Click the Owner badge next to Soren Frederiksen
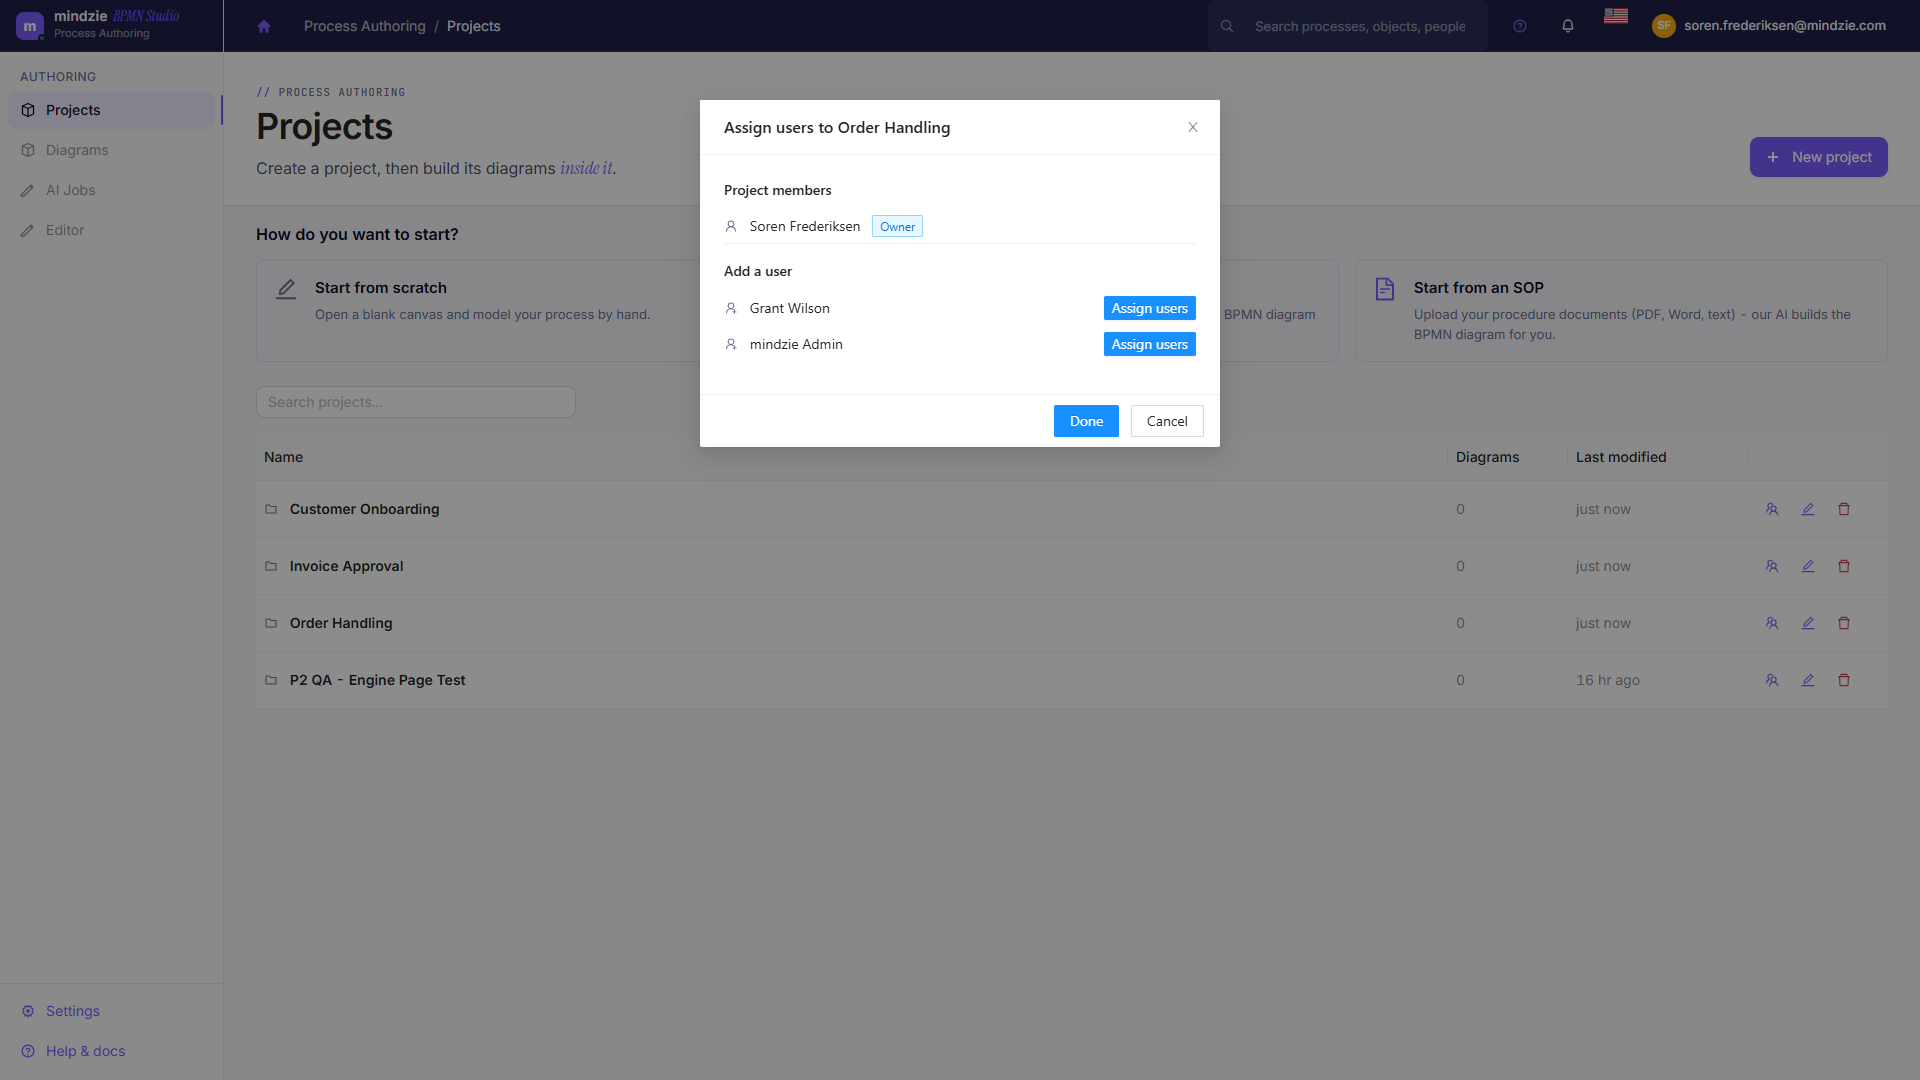The width and height of the screenshot is (1920, 1080). point(897,227)
